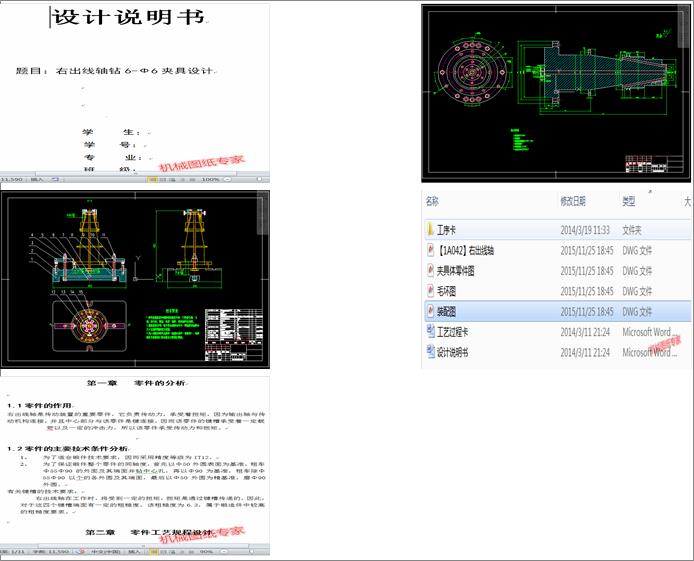This screenshot has width=694, height=561.
Task: Click 文件夹 type of the 工序卡 row
Action: pyautogui.click(x=632, y=230)
